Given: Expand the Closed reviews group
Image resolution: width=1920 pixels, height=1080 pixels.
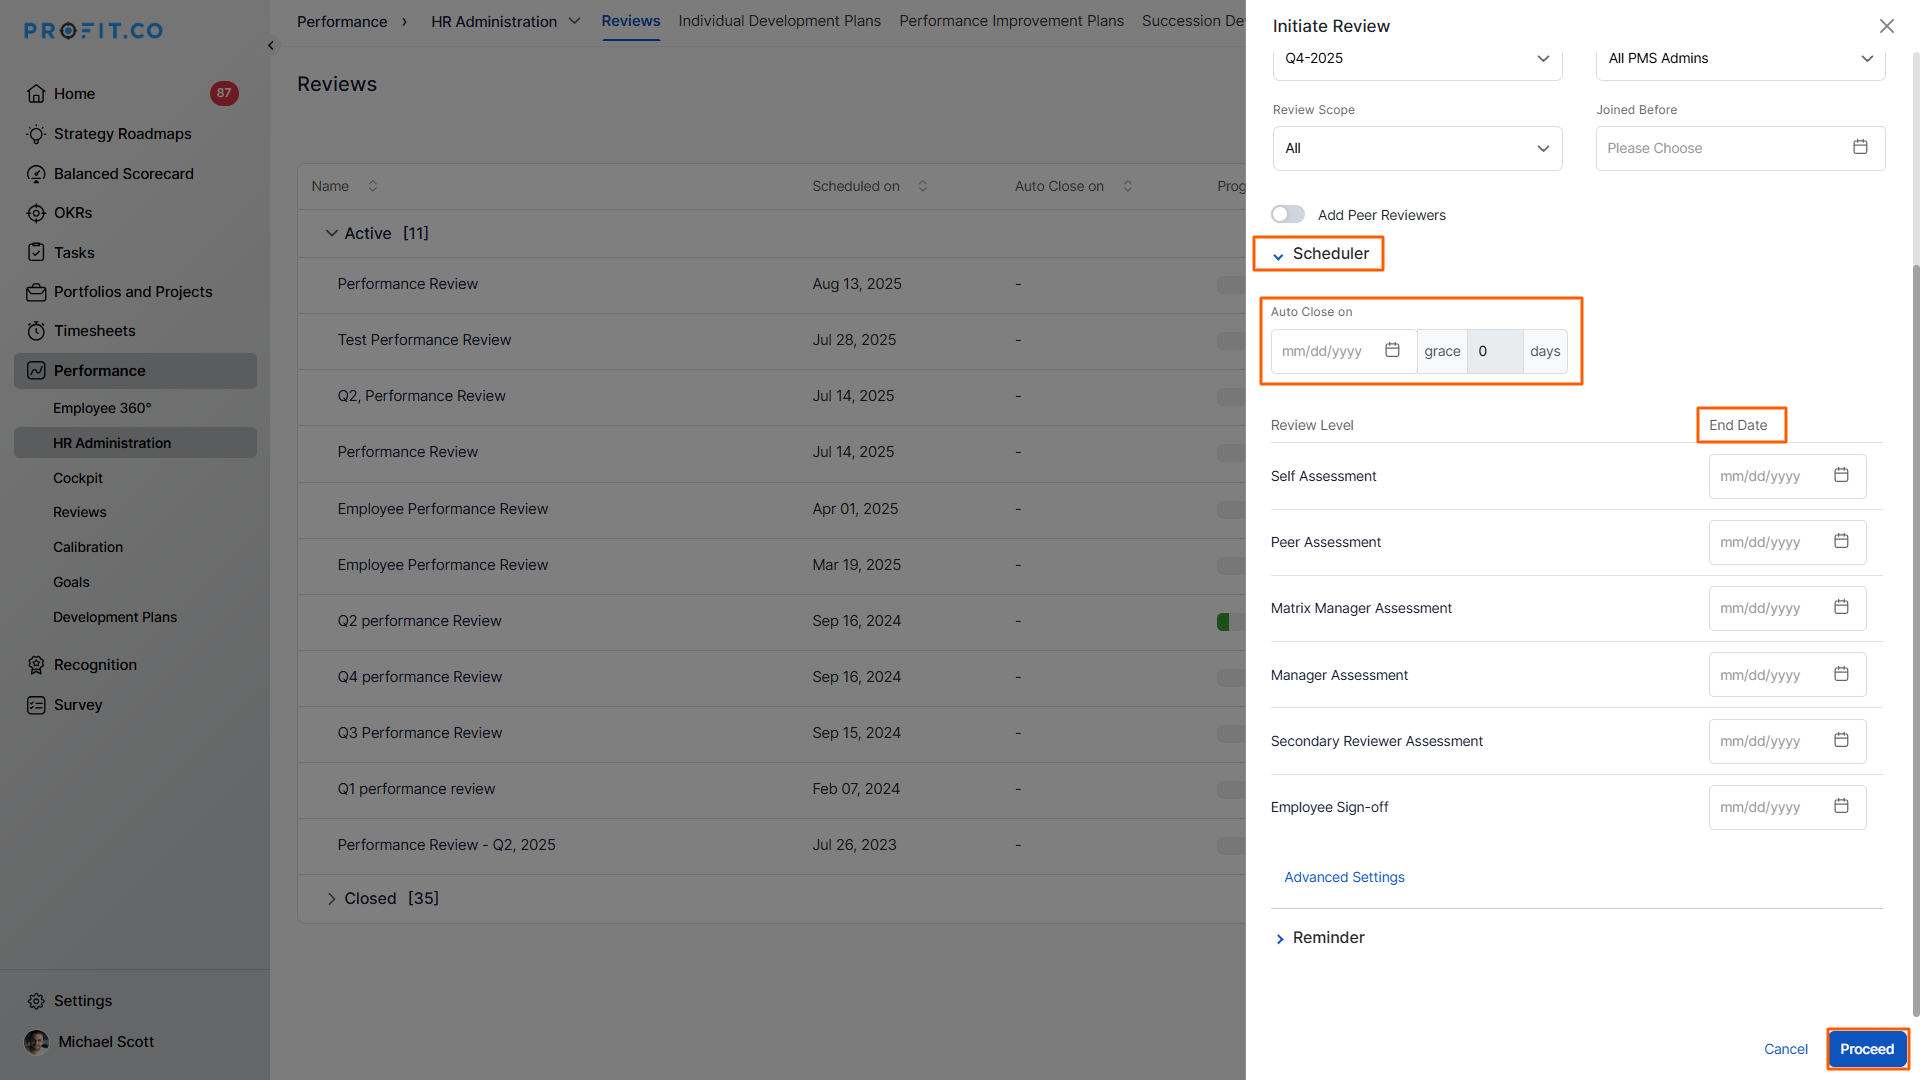Looking at the screenshot, I should [332, 899].
